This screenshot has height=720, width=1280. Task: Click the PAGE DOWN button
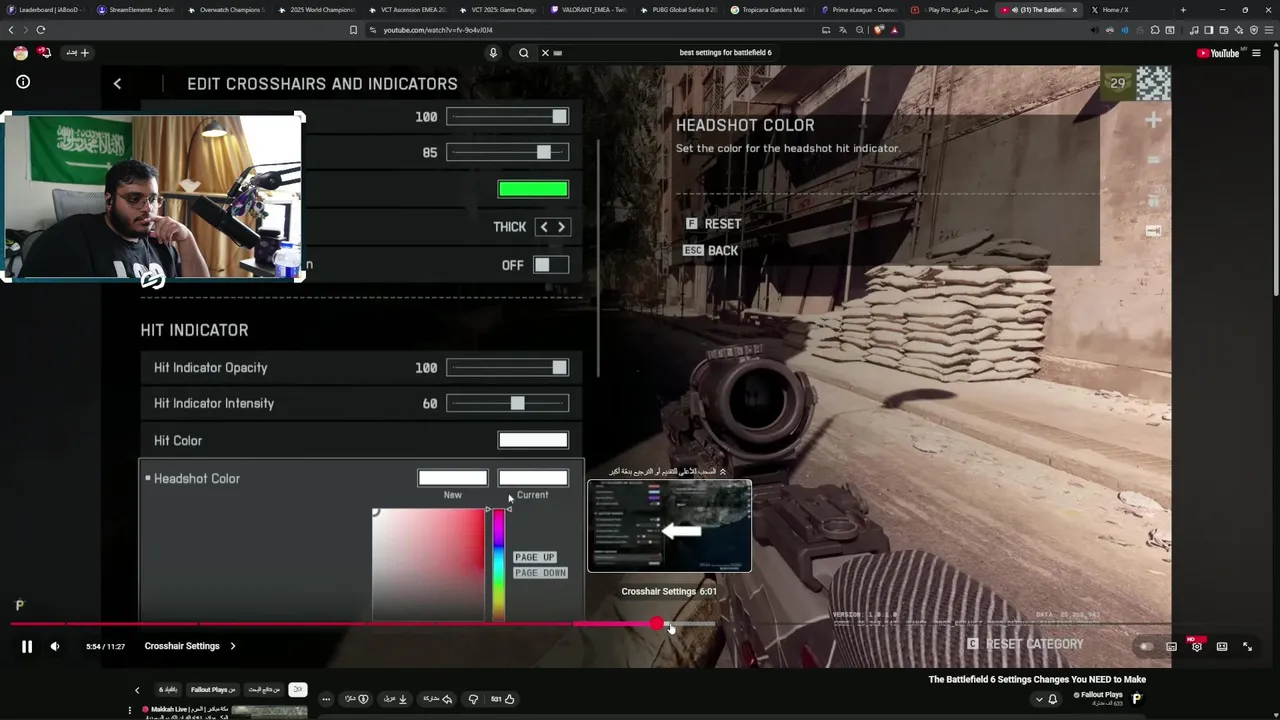(540, 573)
